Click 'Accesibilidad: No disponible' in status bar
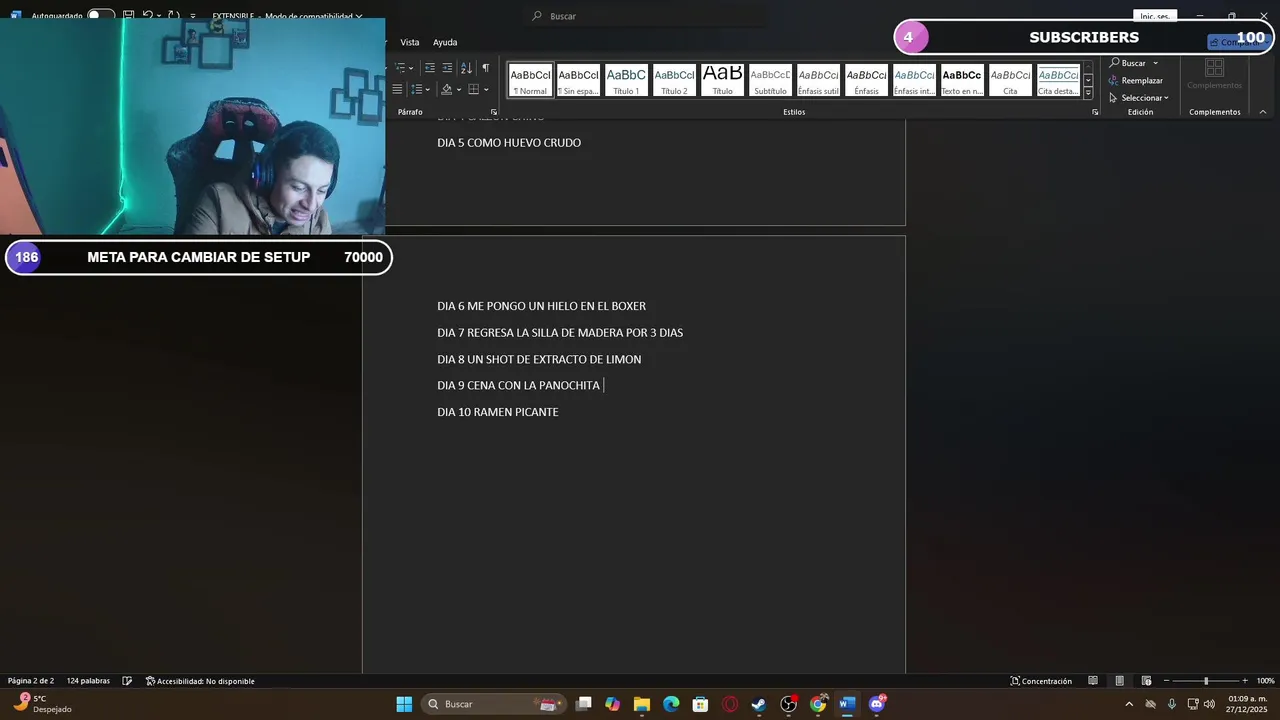 tap(200, 681)
